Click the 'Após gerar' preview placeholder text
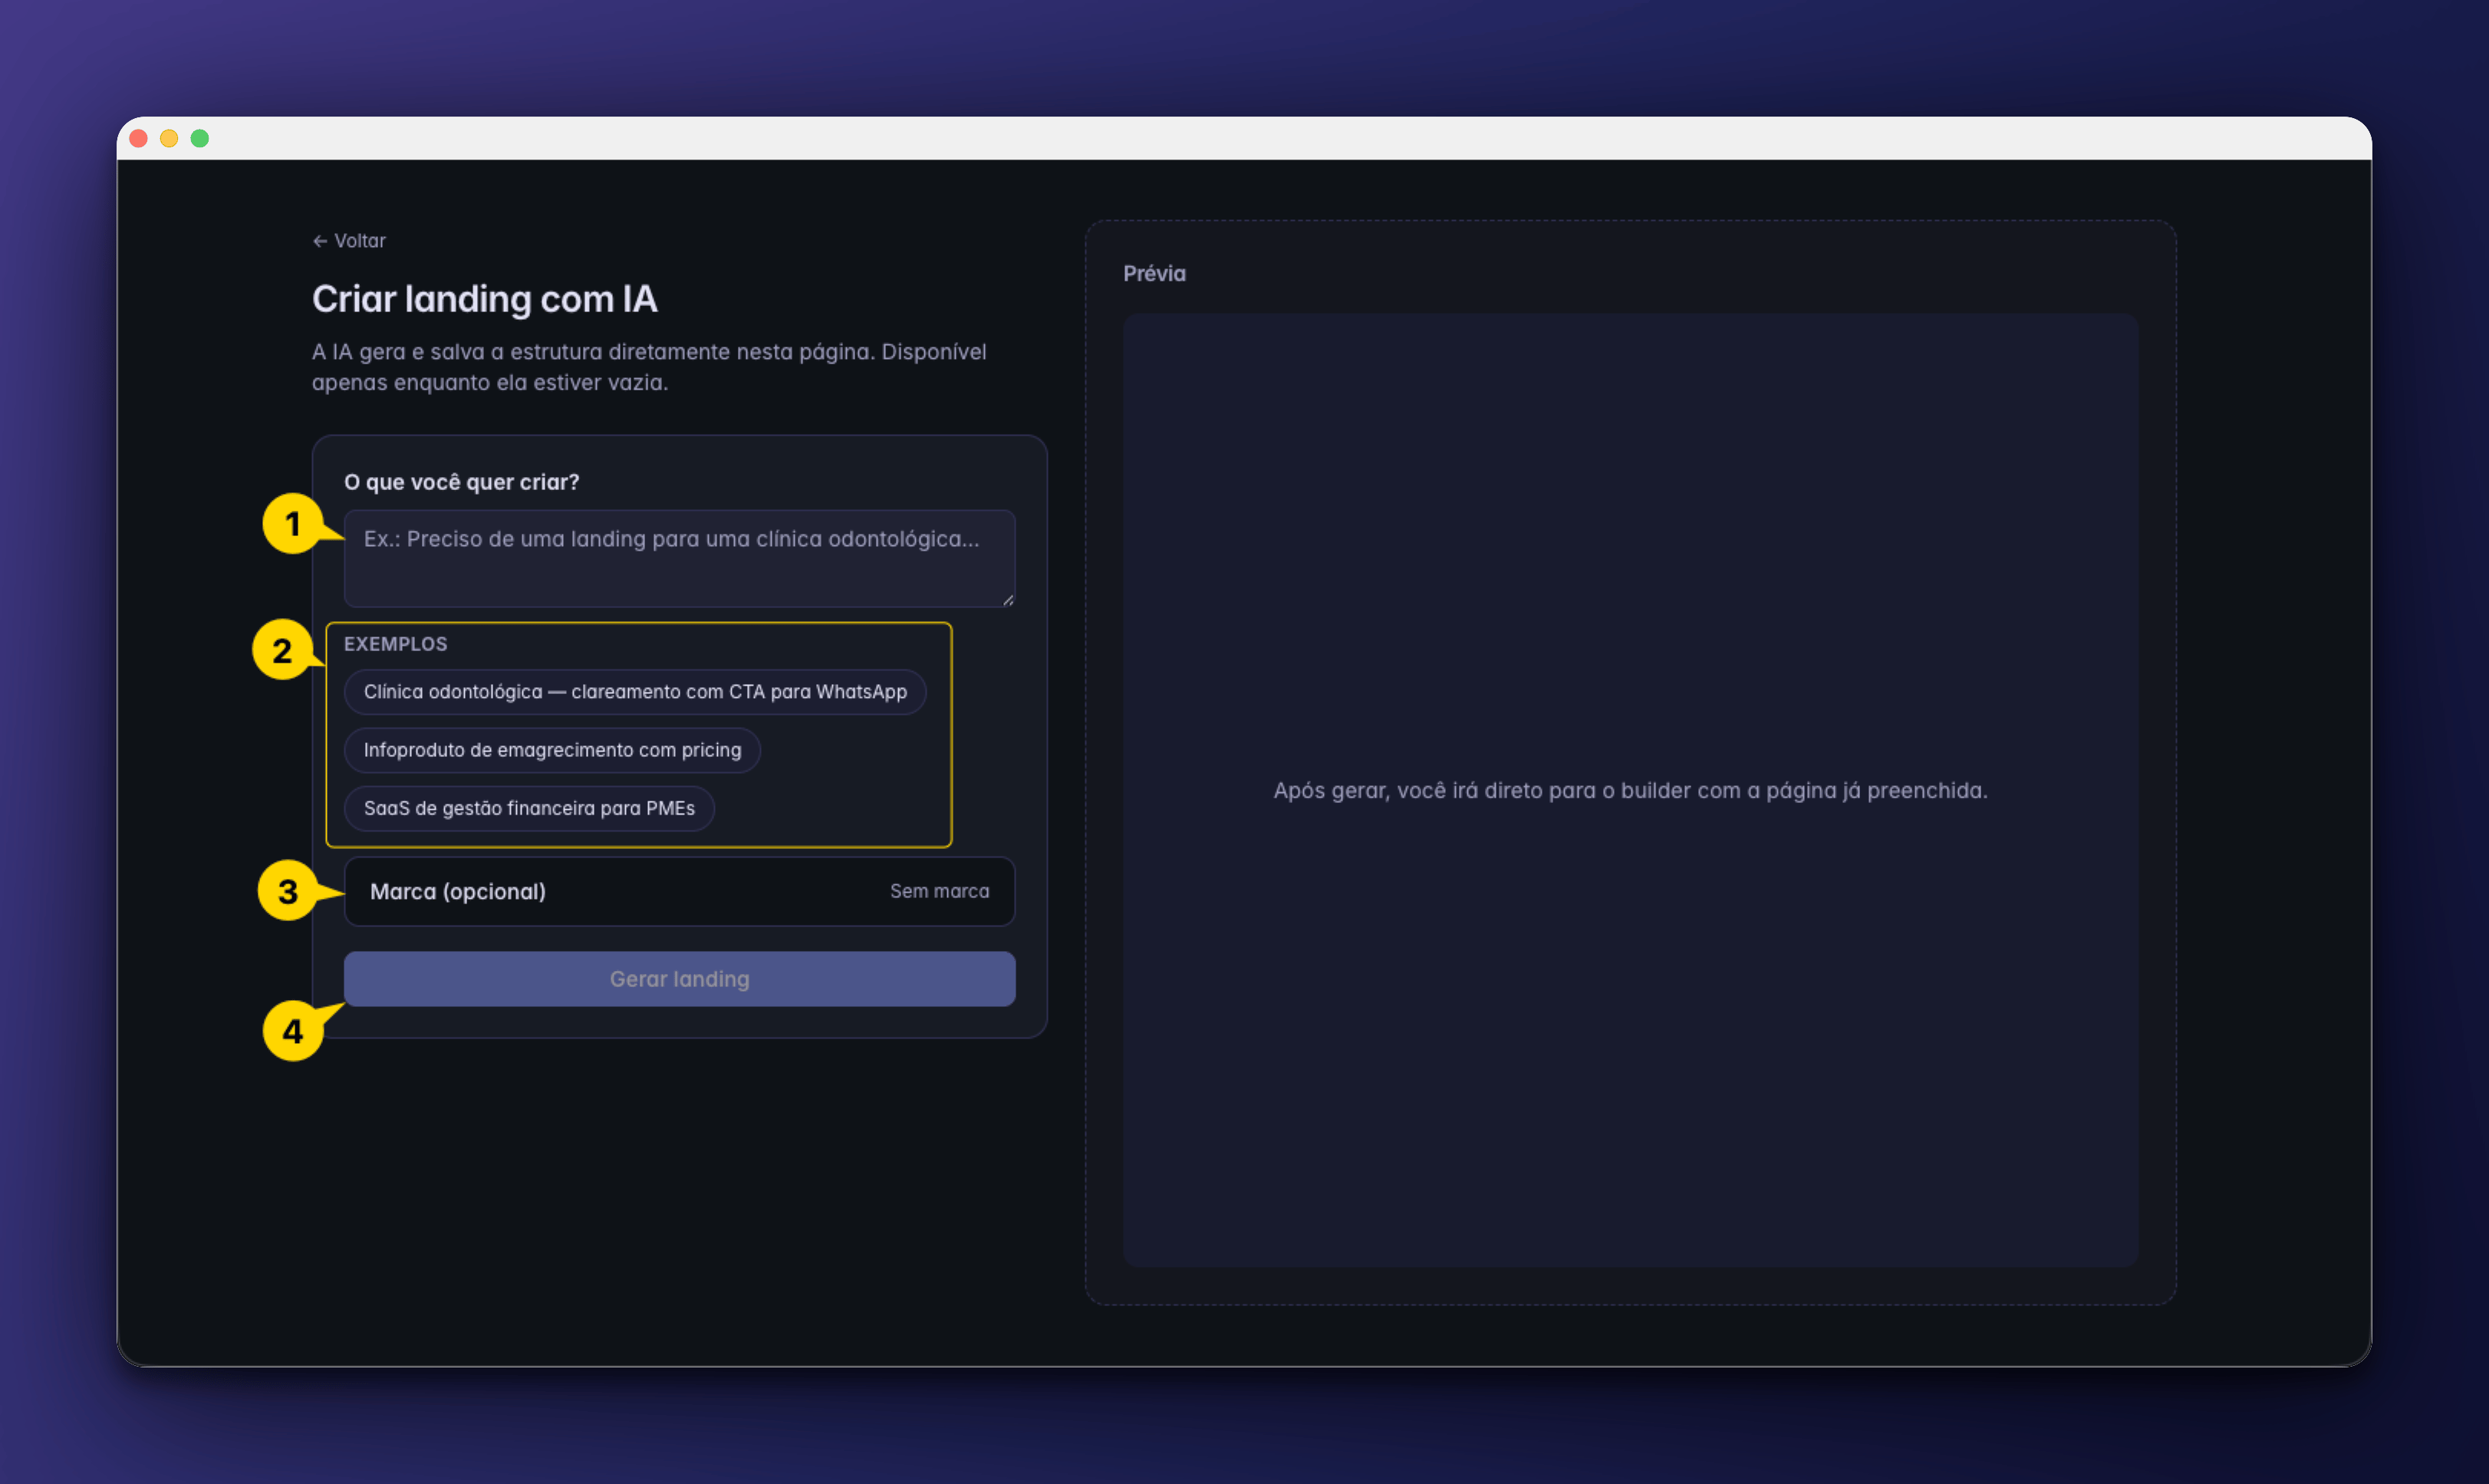The height and width of the screenshot is (1484, 2489). 1630,791
